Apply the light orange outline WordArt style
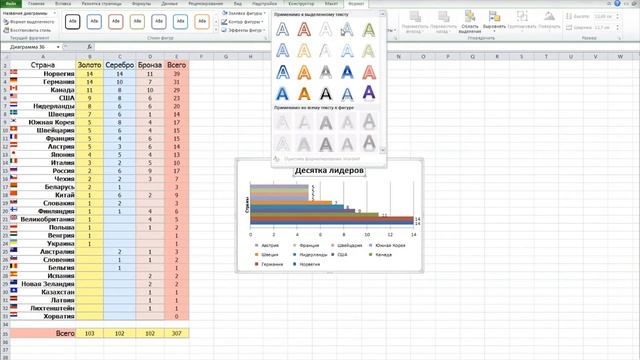This screenshot has width=640, height=360. coord(304,51)
